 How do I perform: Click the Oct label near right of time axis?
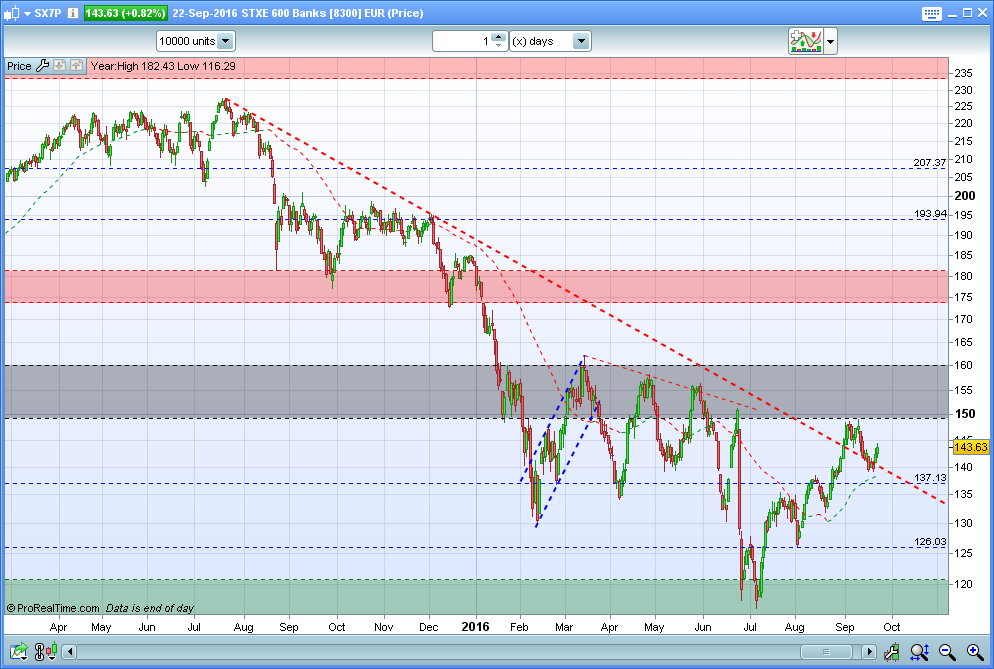891,627
